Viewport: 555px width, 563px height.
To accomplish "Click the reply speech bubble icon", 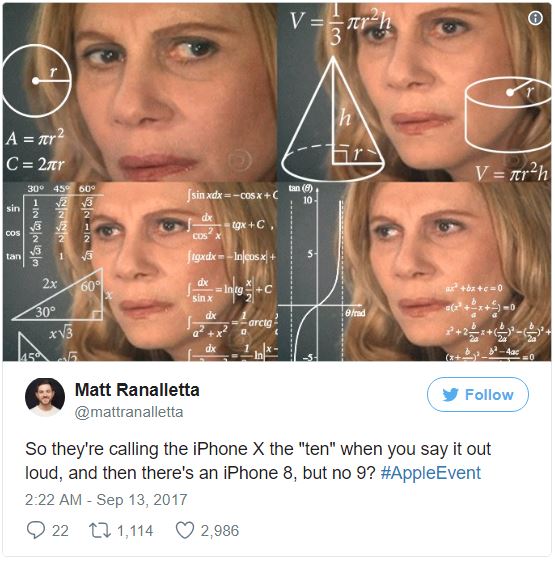I will pyautogui.click(x=36, y=530).
